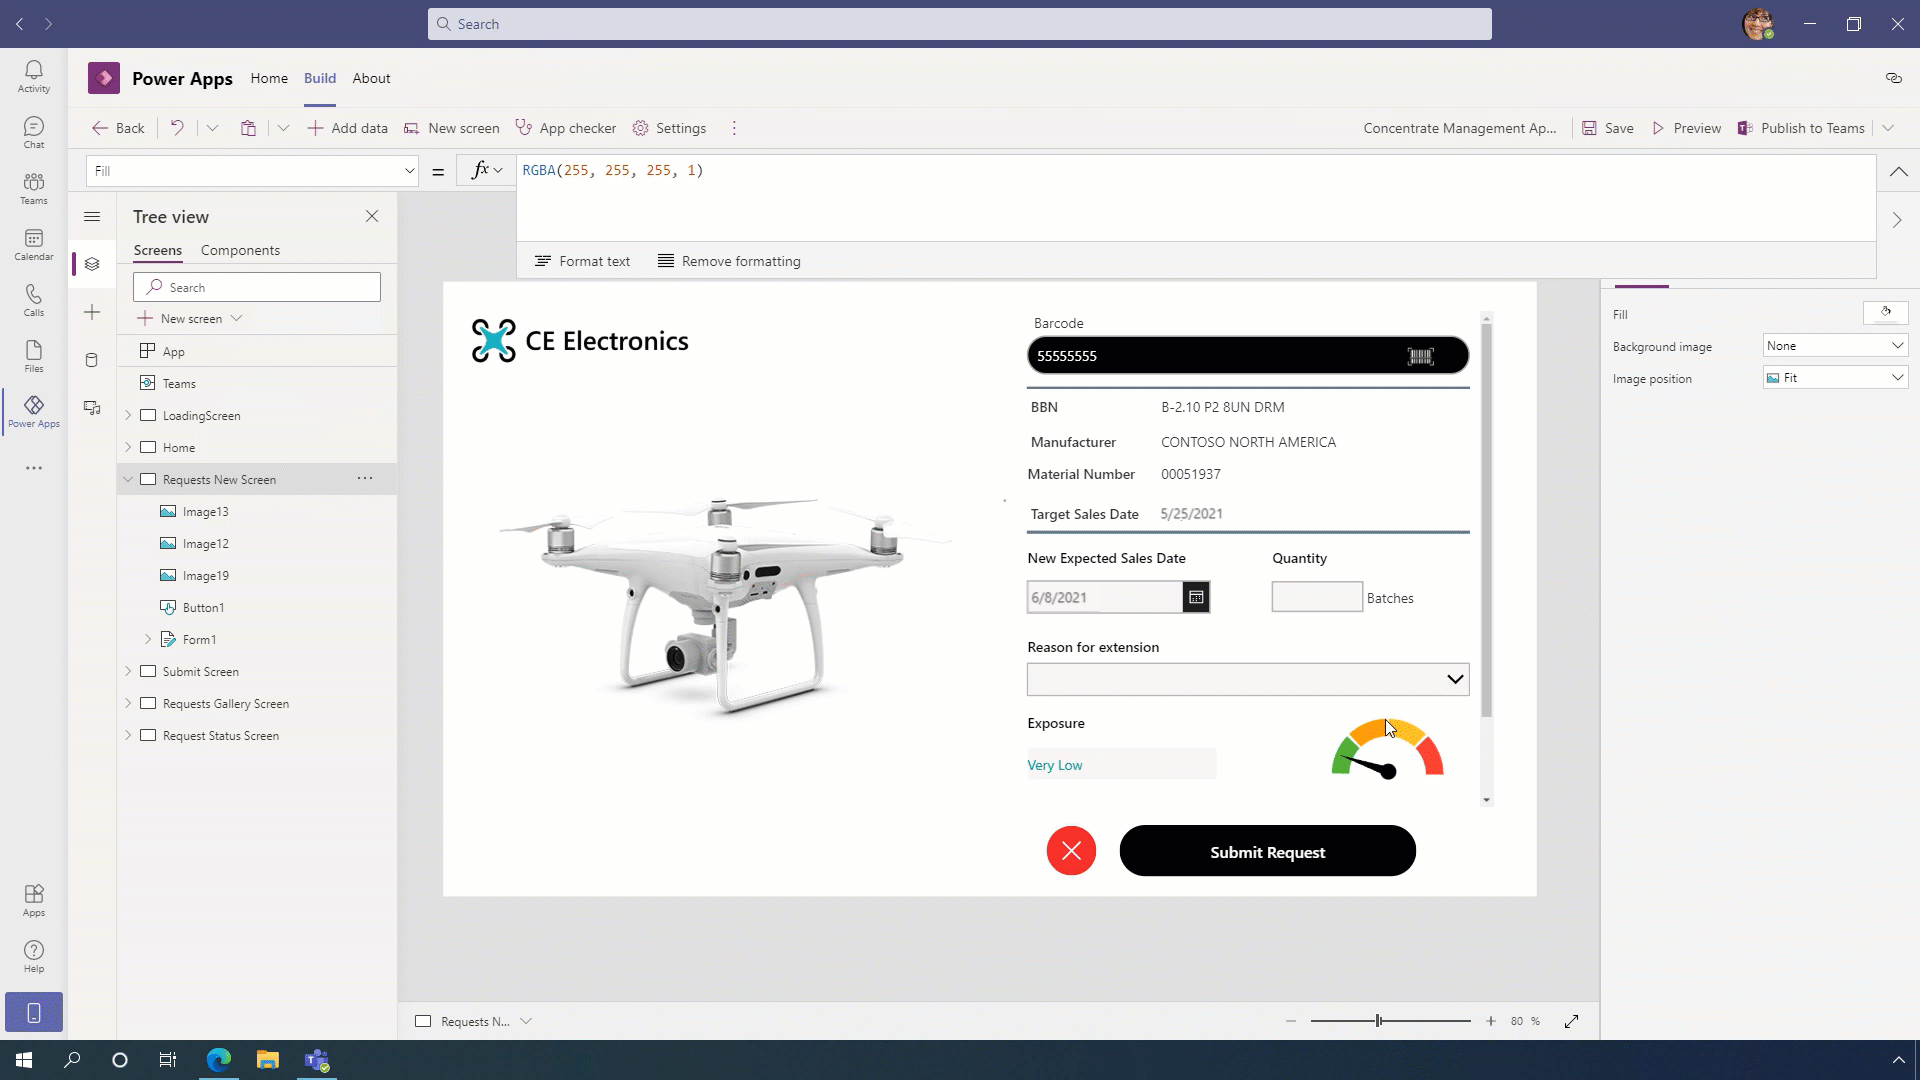Viewport: 1920px width, 1080px height.
Task: Open the Image position dropdown
Action: click(1835, 378)
